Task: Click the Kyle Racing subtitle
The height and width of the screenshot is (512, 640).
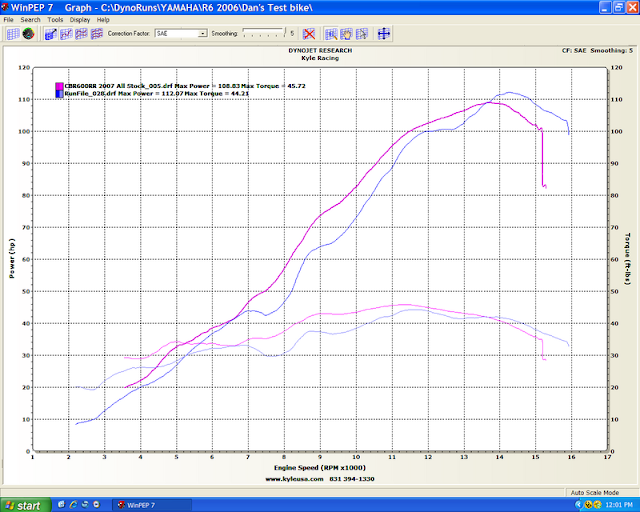Action: pyautogui.click(x=320, y=58)
